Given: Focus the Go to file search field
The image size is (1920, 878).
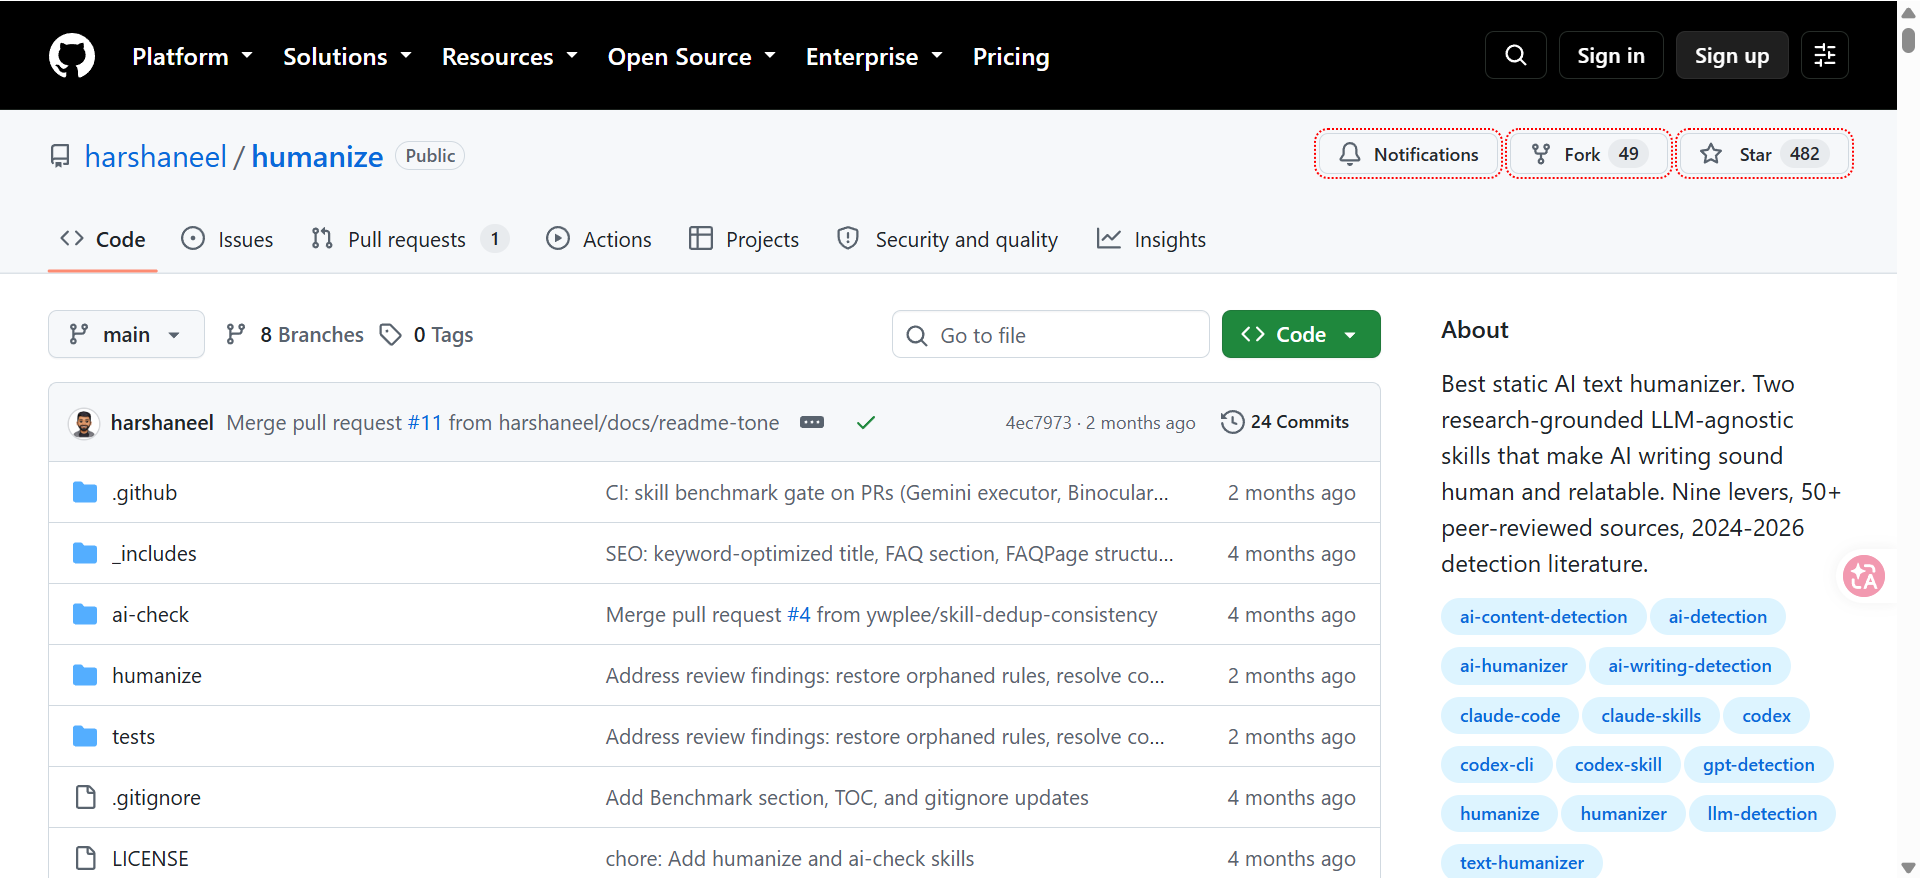Looking at the screenshot, I should click(x=1051, y=334).
